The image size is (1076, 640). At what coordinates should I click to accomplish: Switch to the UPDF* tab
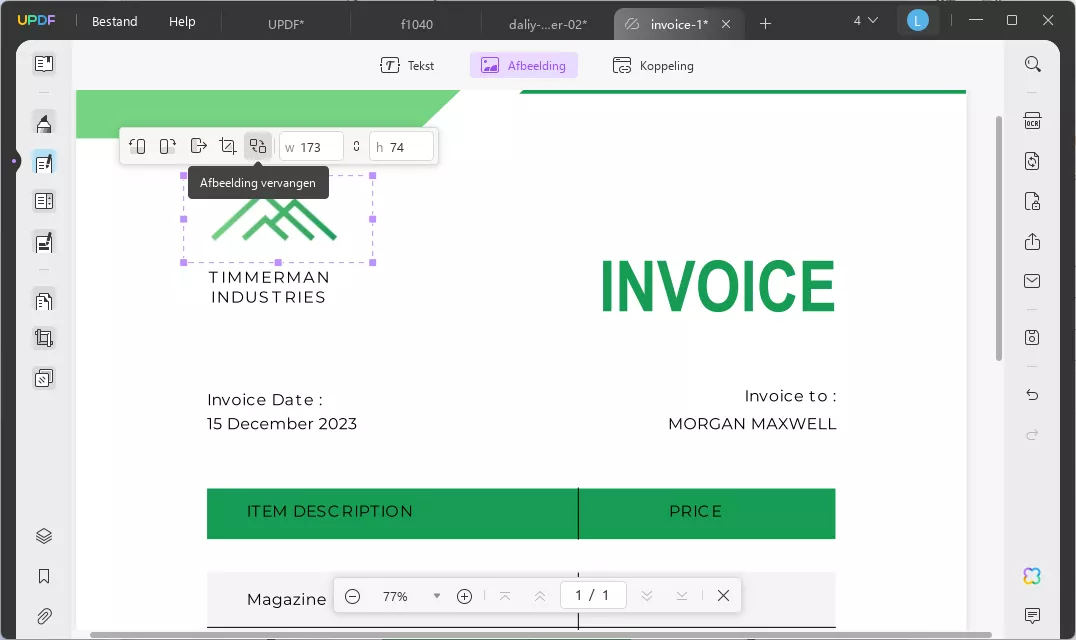click(286, 24)
